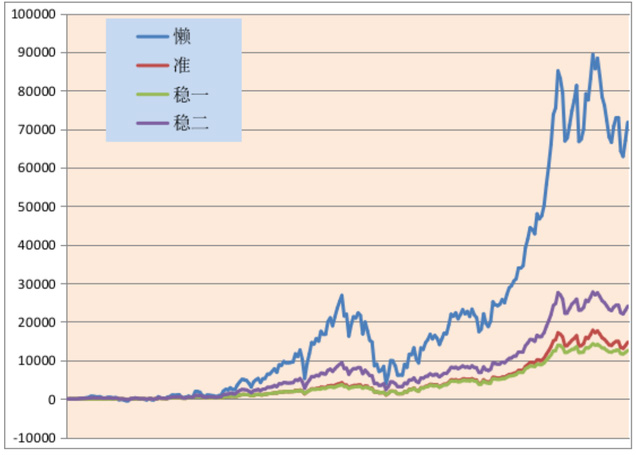Click the 60000 y-axis label
The width and height of the screenshot is (636, 455).
(34, 168)
